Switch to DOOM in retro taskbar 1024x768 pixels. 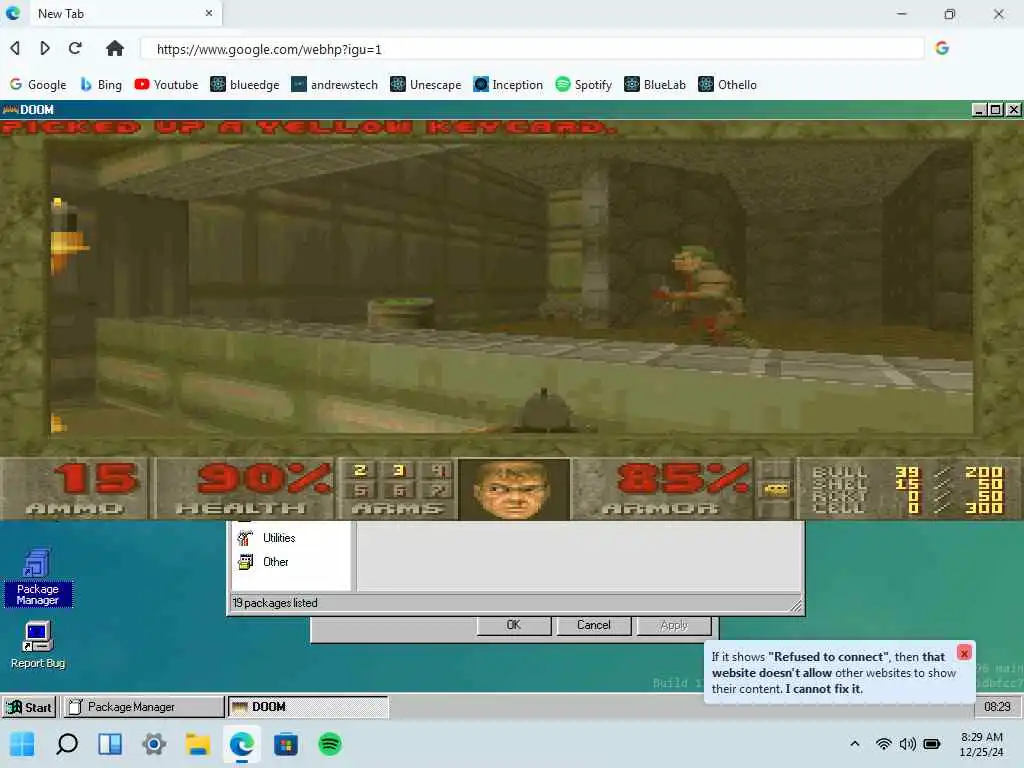(308, 707)
